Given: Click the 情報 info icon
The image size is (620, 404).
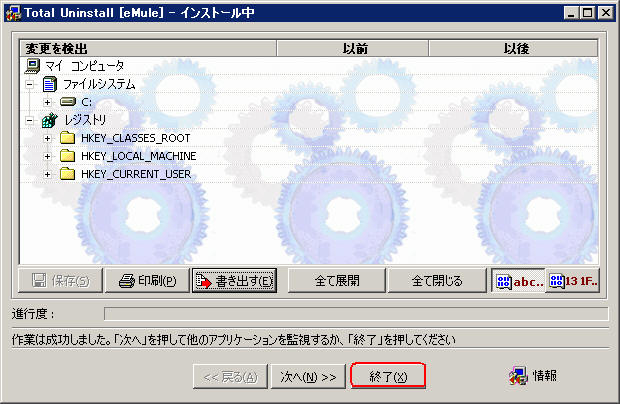Looking at the screenshot, I should [x=518, y=376].
